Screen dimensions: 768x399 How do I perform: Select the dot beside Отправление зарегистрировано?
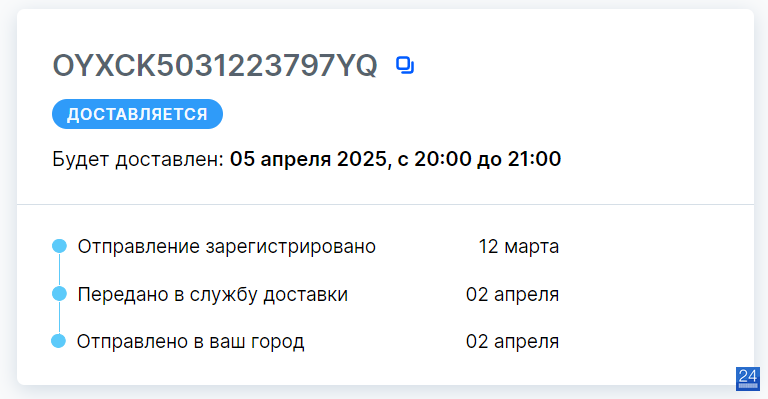coord(59,246)
